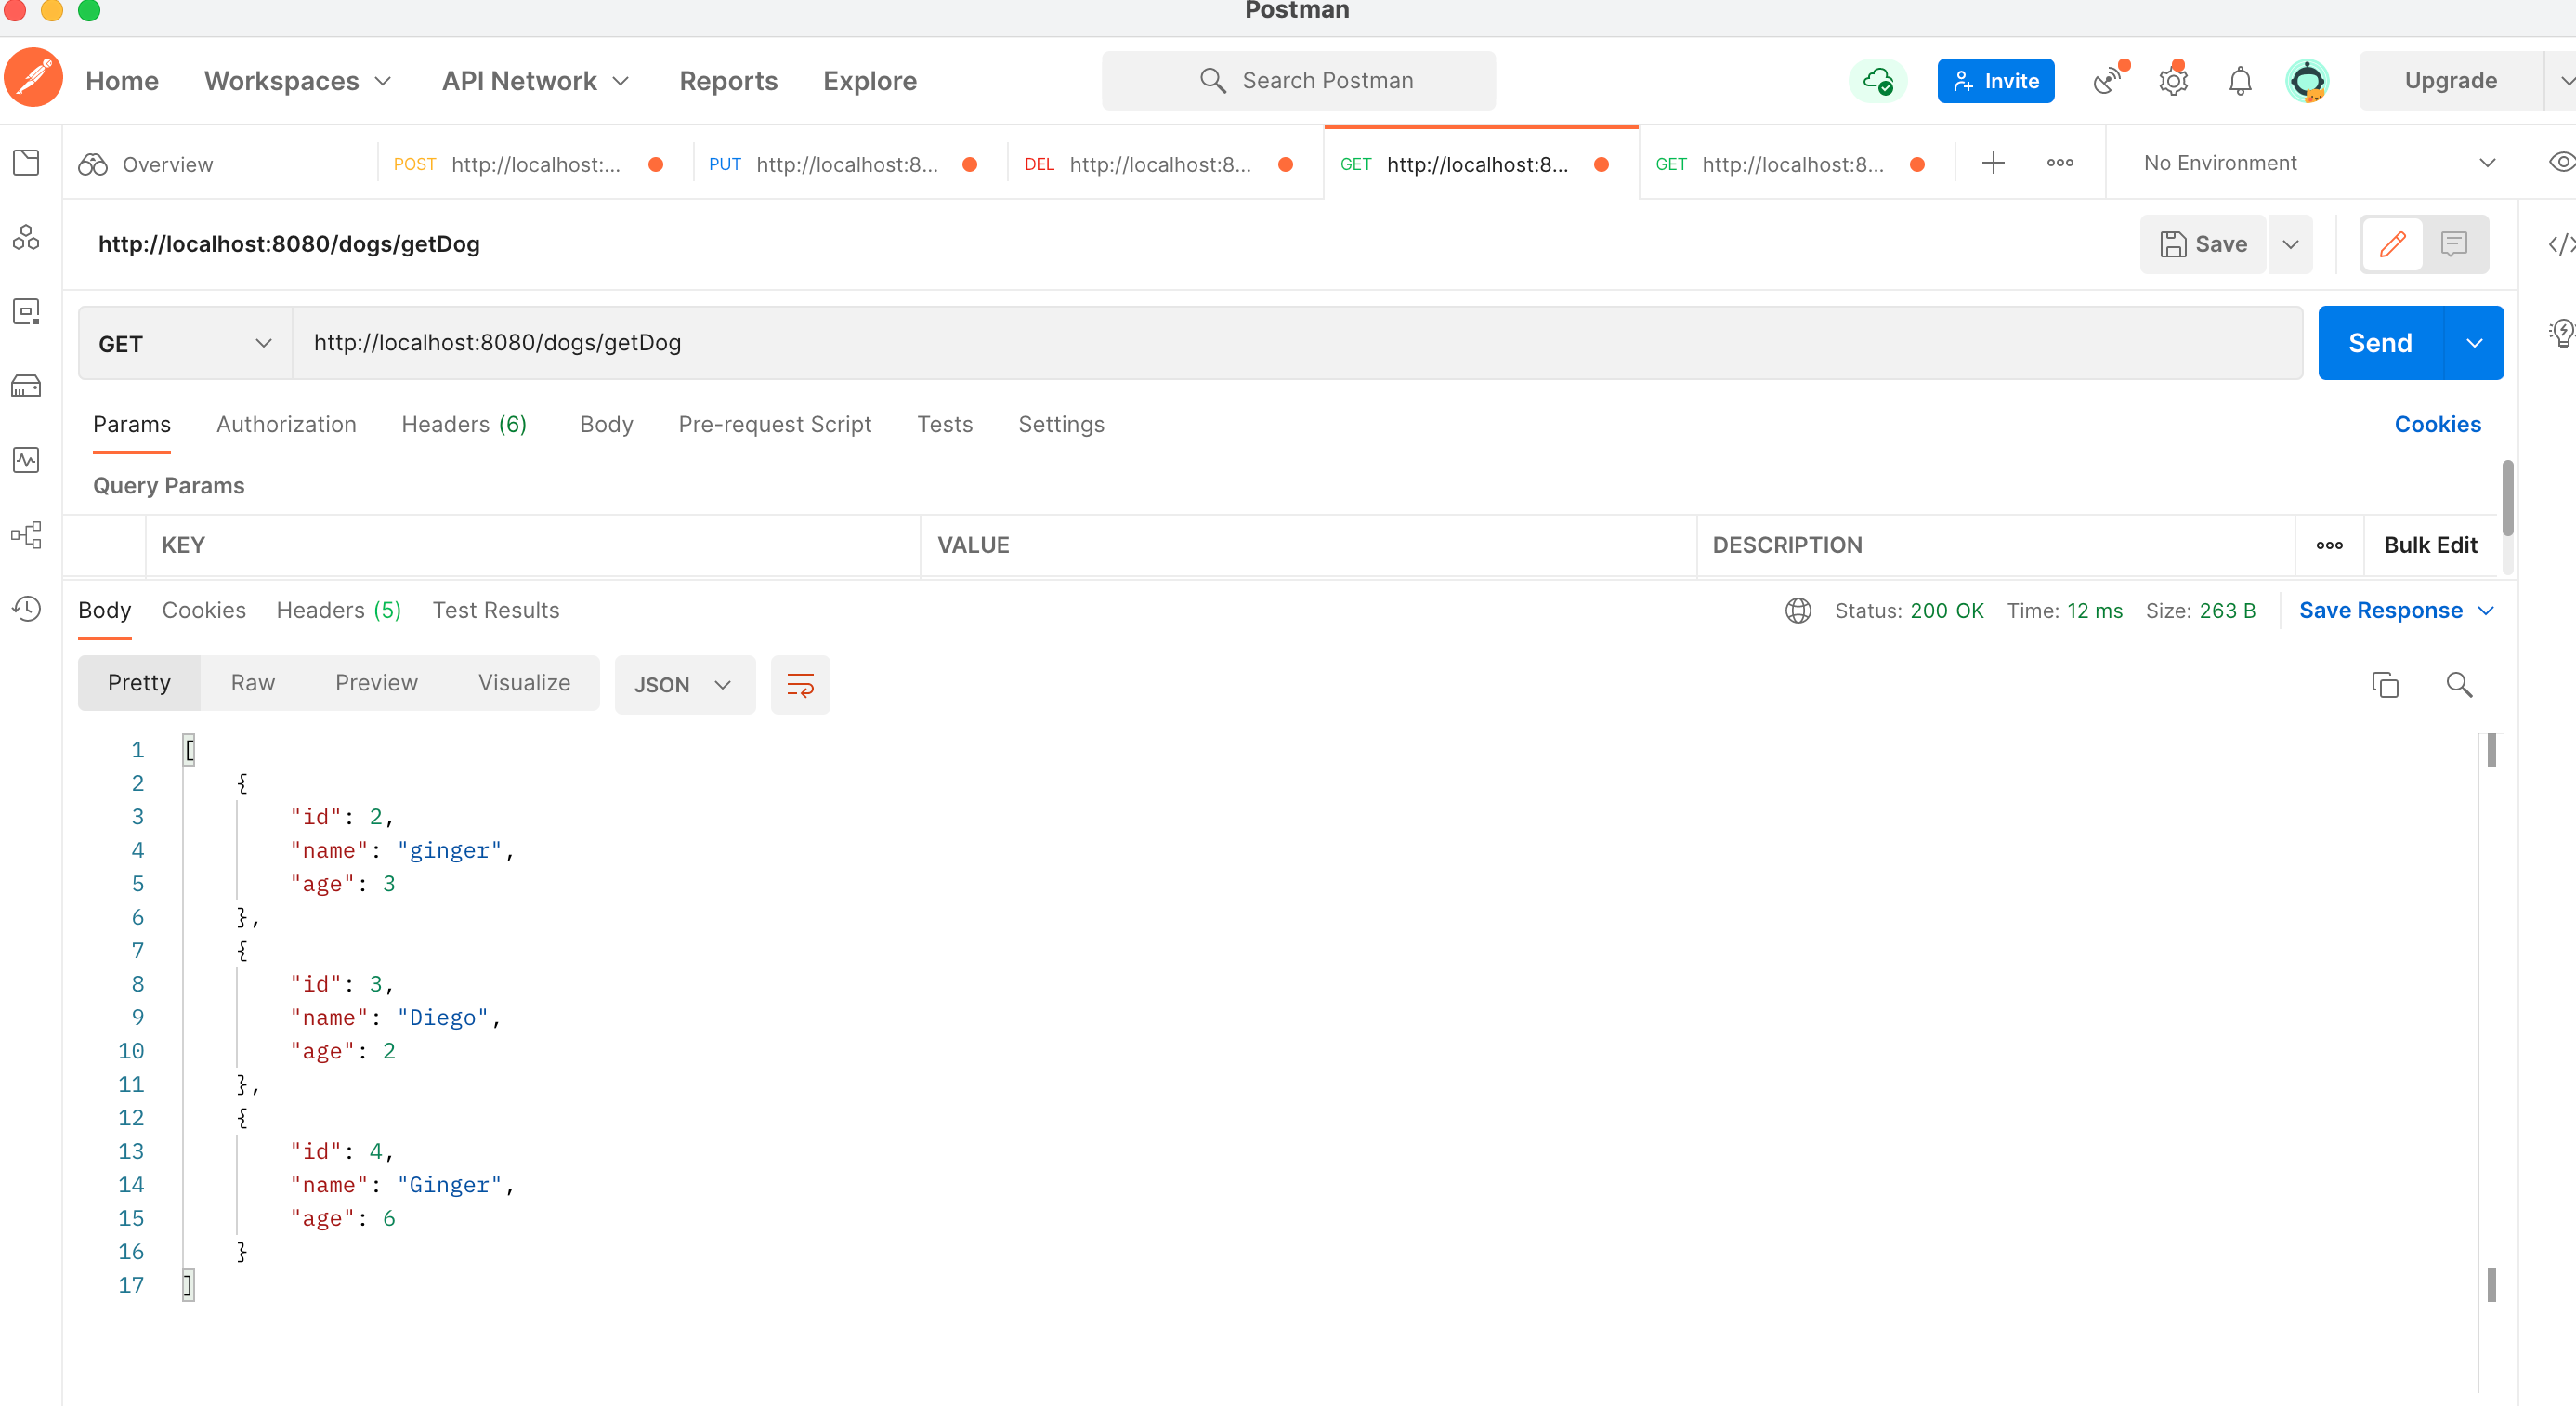The height and width of the screenshot is (1406, 2576).
Task: Select the Raw response view
Action: [253, 682]
